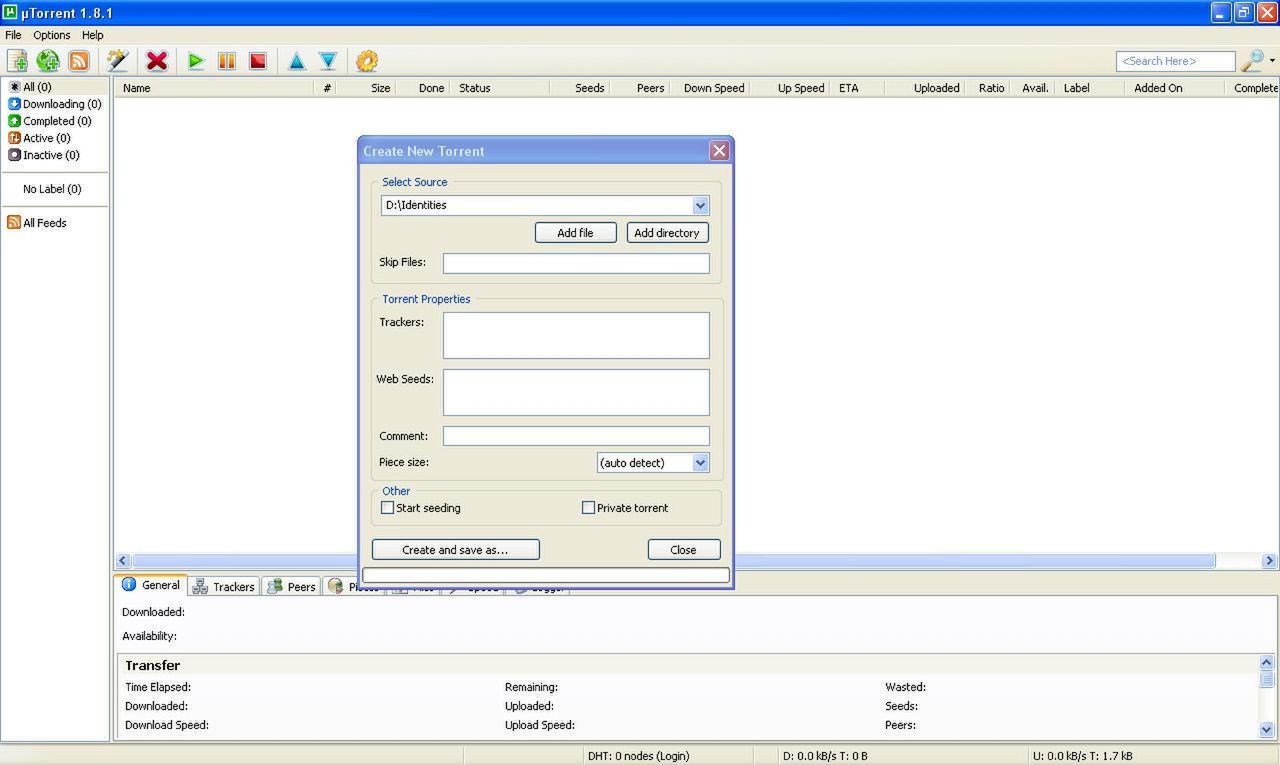The image size is (1280, 765).
Task: Click the Add file button
Action: pos(575,233)
